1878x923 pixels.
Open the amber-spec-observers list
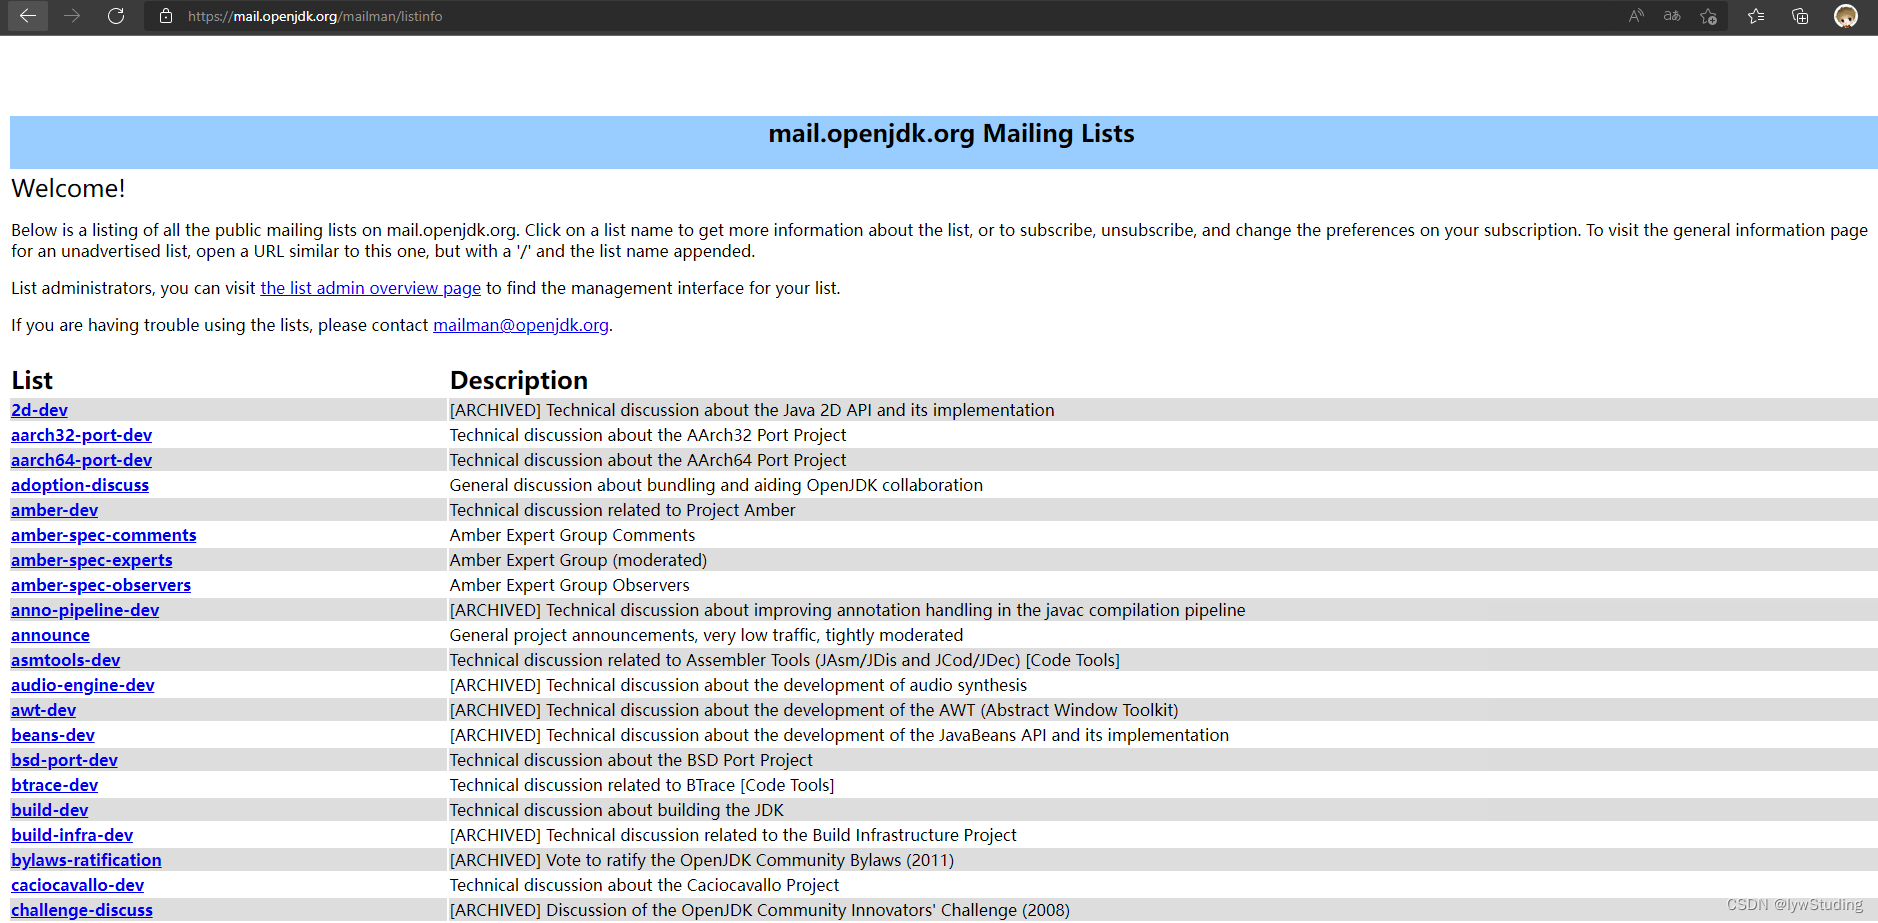[100, 585]
